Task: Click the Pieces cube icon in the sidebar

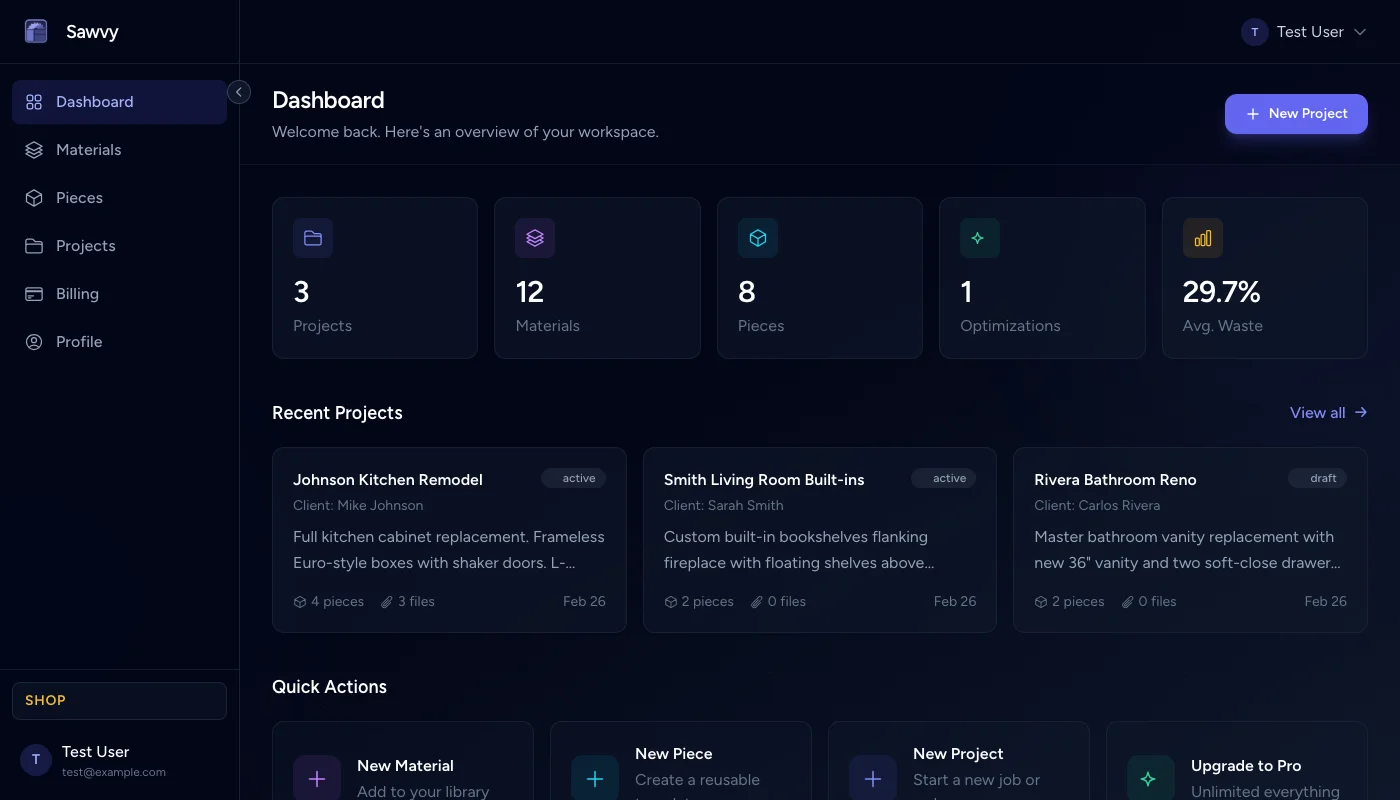Action: 32,197
